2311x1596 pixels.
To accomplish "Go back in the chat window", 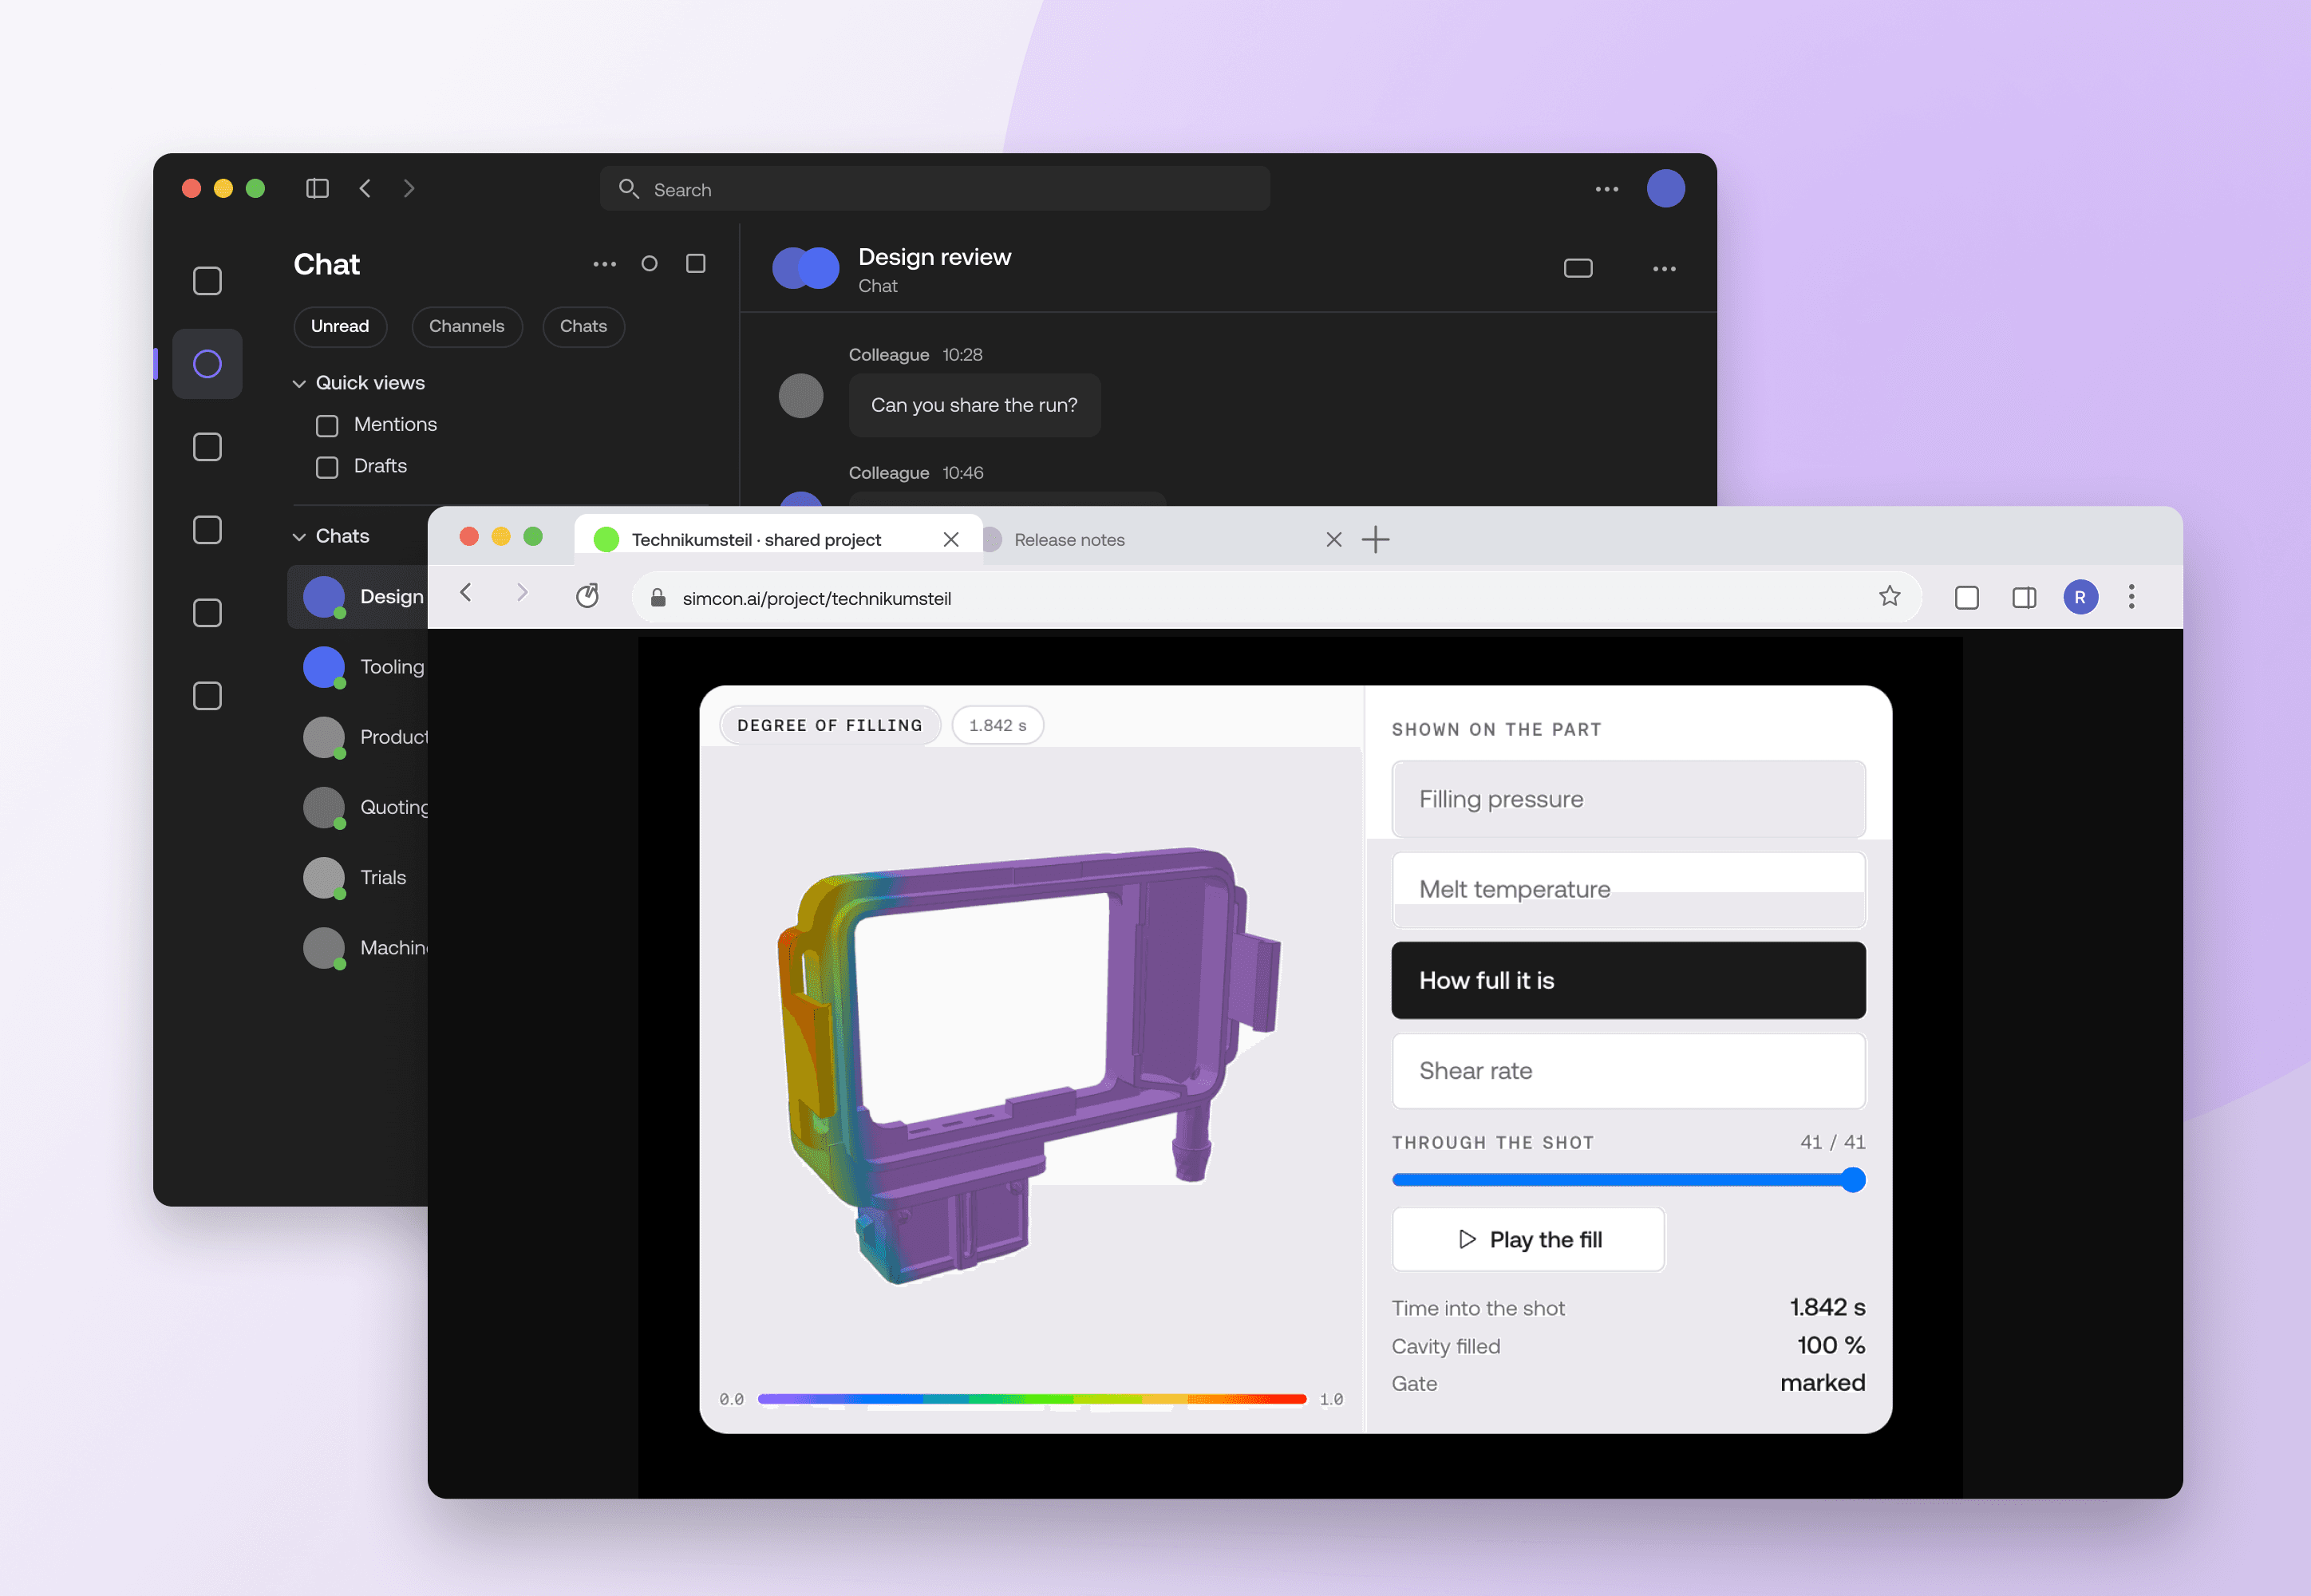I will click(365, 188).
